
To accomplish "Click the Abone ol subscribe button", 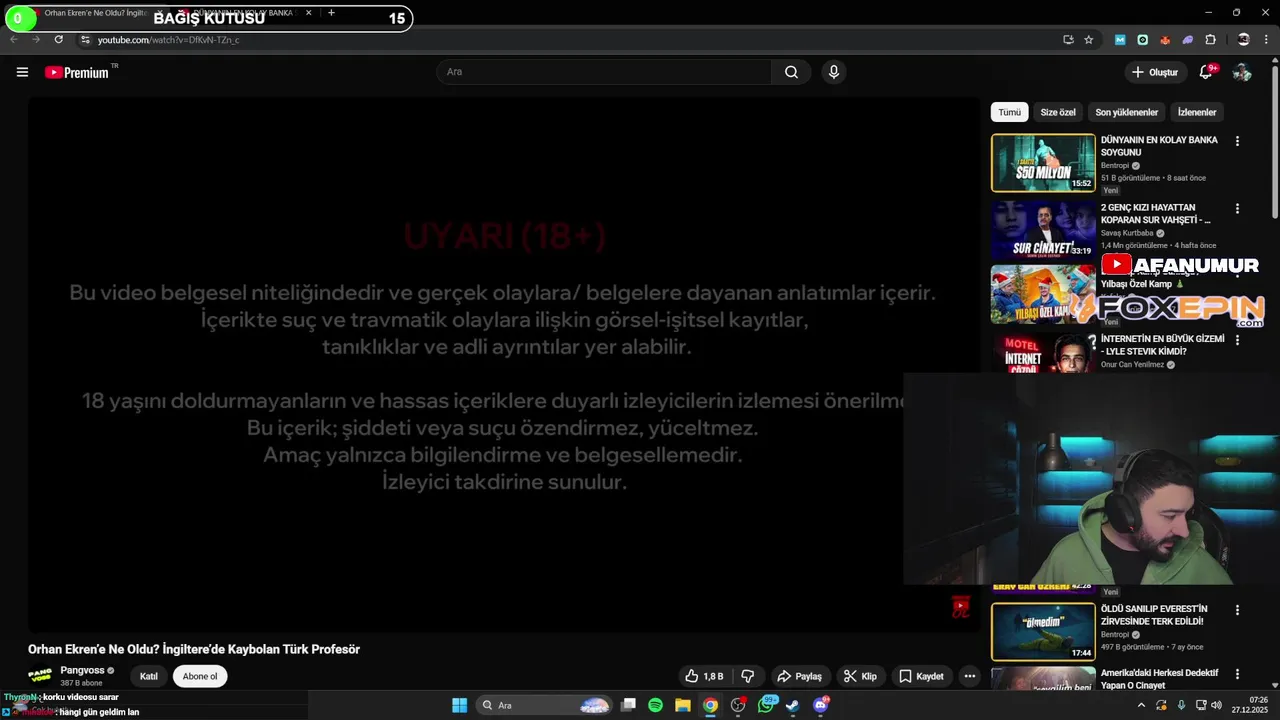I will (200, 676).
